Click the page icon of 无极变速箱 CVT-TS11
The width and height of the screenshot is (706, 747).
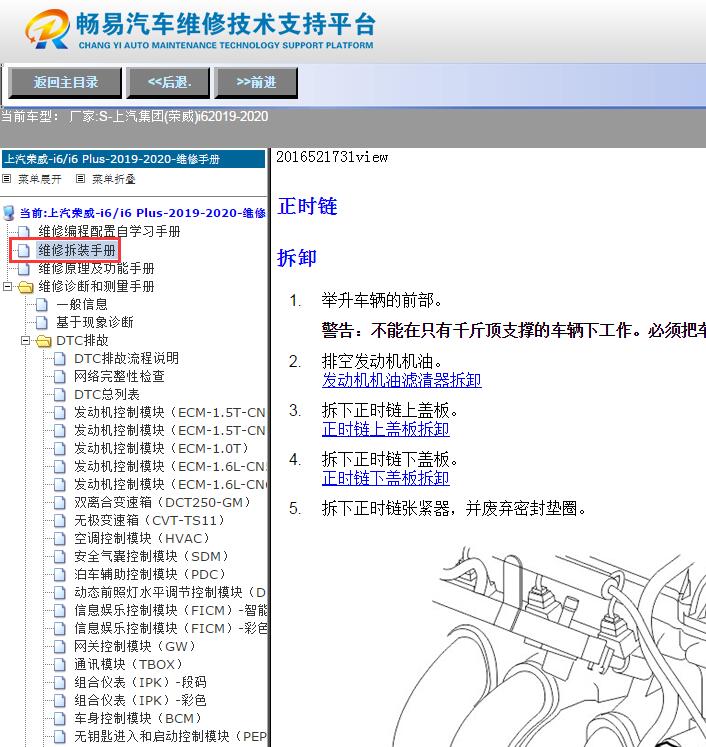click(60, 520)
